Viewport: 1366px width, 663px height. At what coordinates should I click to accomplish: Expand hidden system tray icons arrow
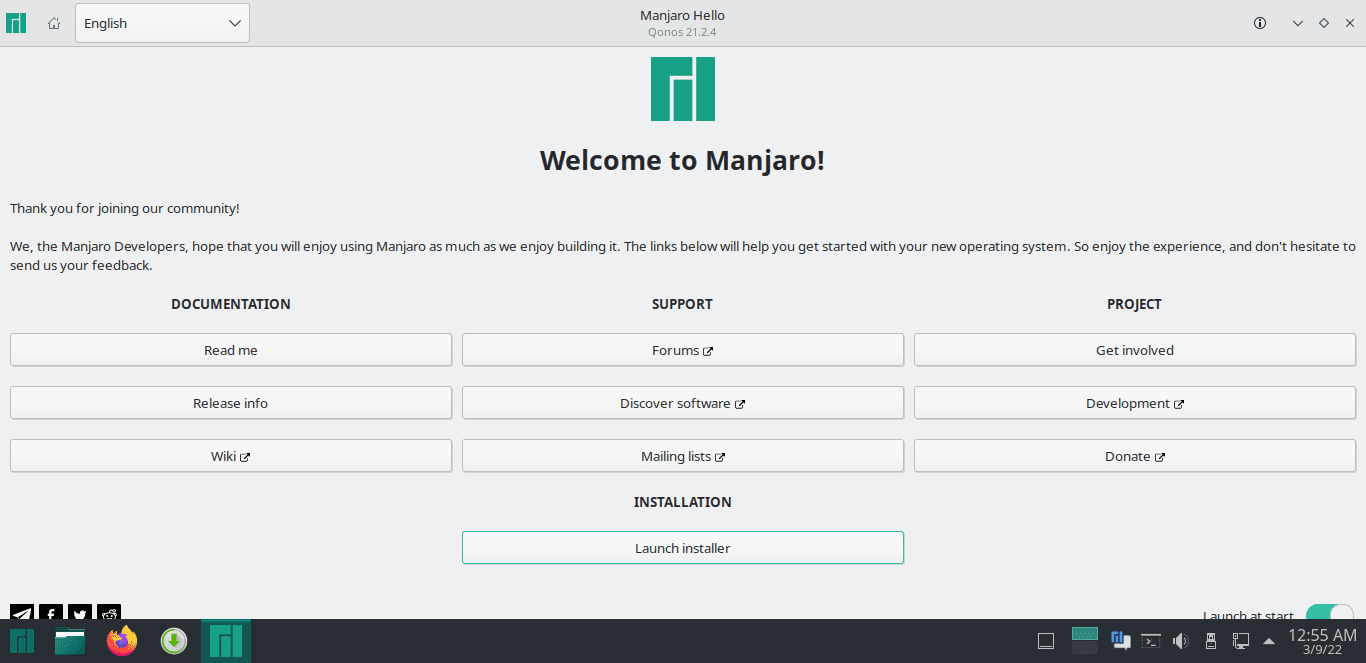coord(1269,641)
